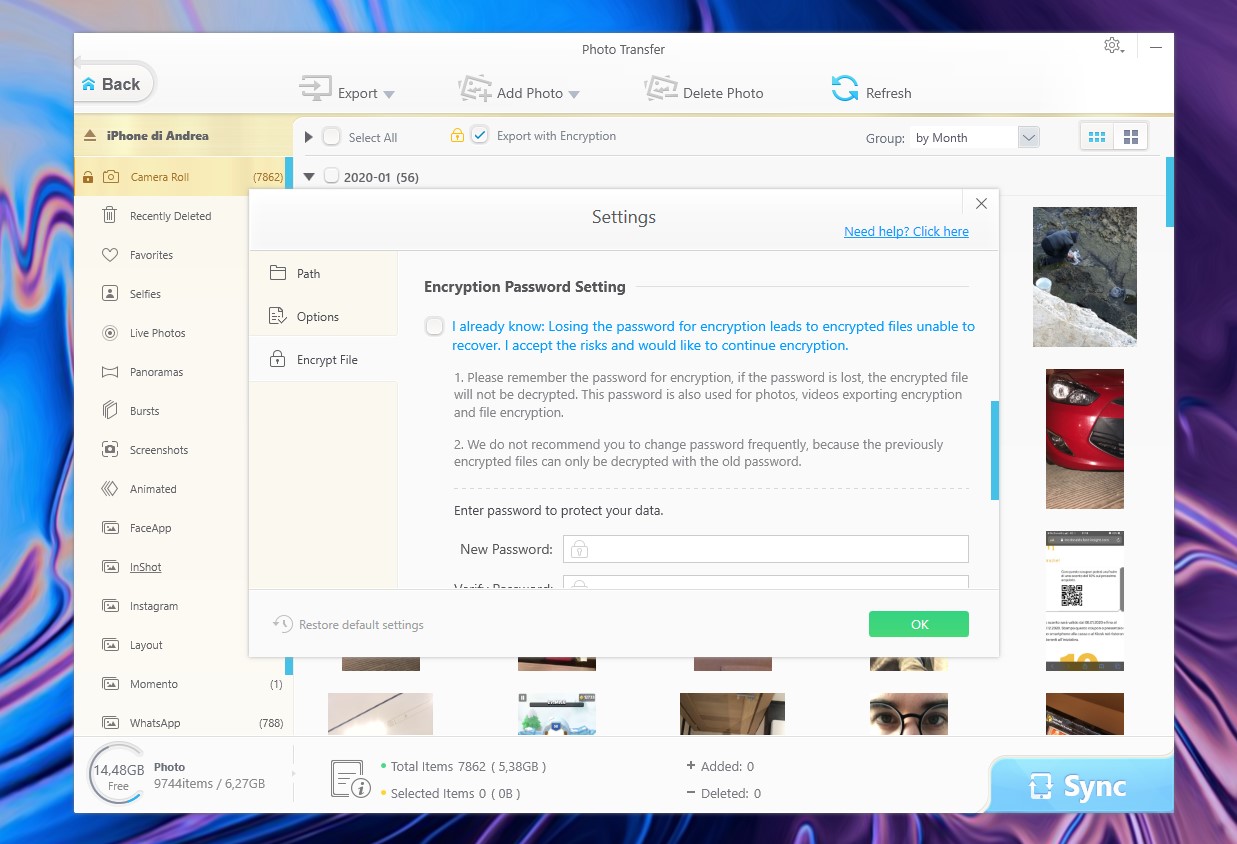Click the photo list blue scrollbar thumb
The image size is (1237, 844).
click(1170, 192)
